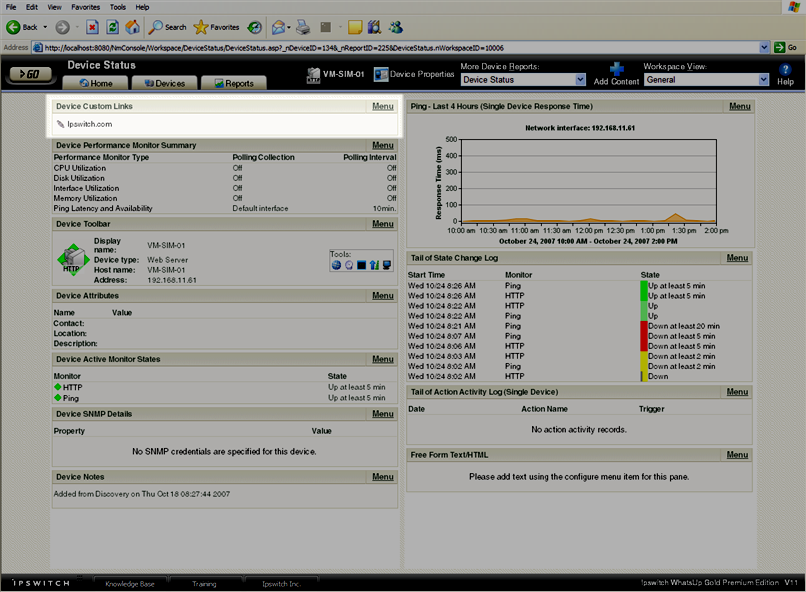Open Menu for Device Custom Links pane
806x592 pixels.
click(382, 106)
